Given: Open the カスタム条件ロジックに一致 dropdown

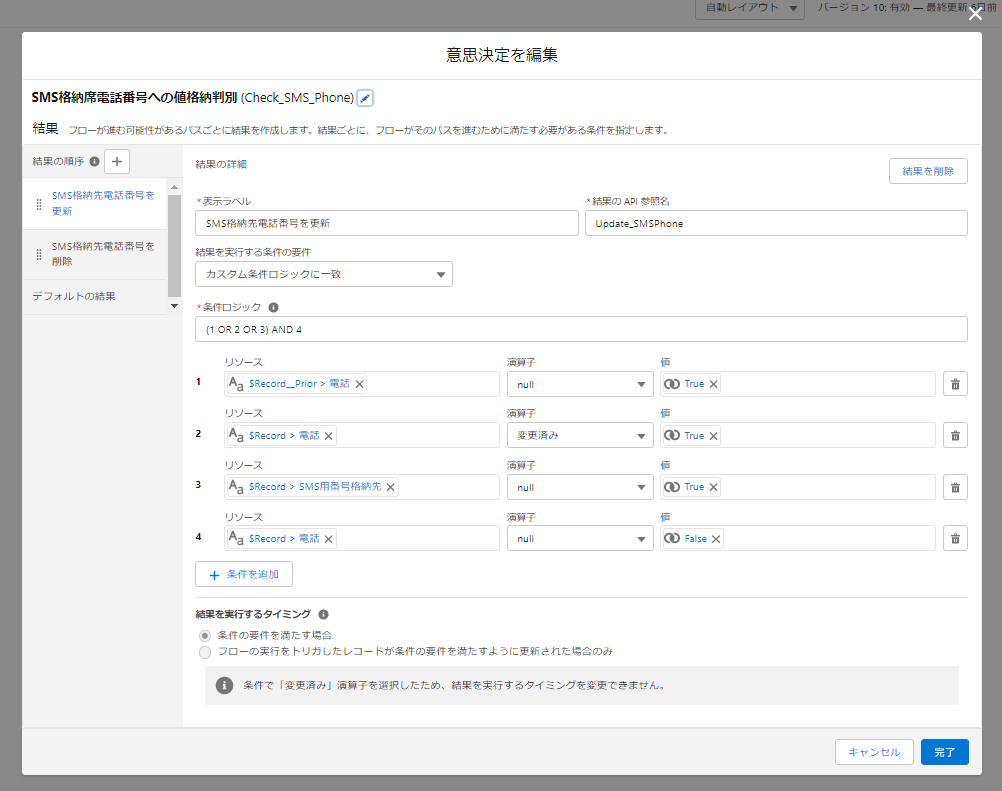Looking at the screenshot, I should (324, 274).
